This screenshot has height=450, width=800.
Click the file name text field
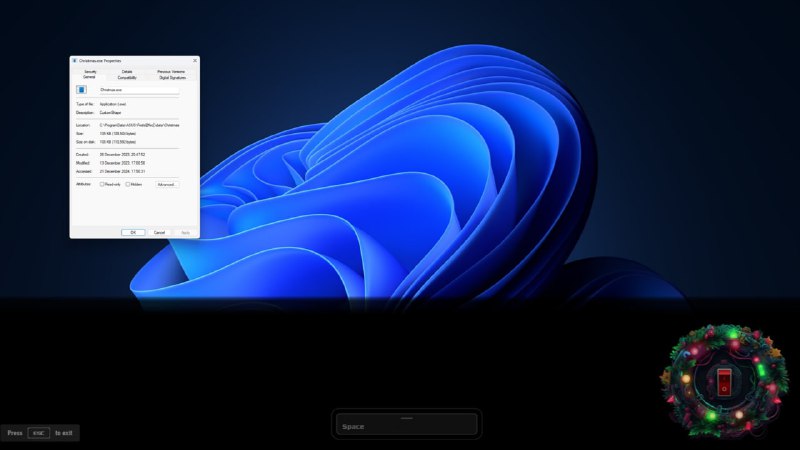click(x=138, y=90)
